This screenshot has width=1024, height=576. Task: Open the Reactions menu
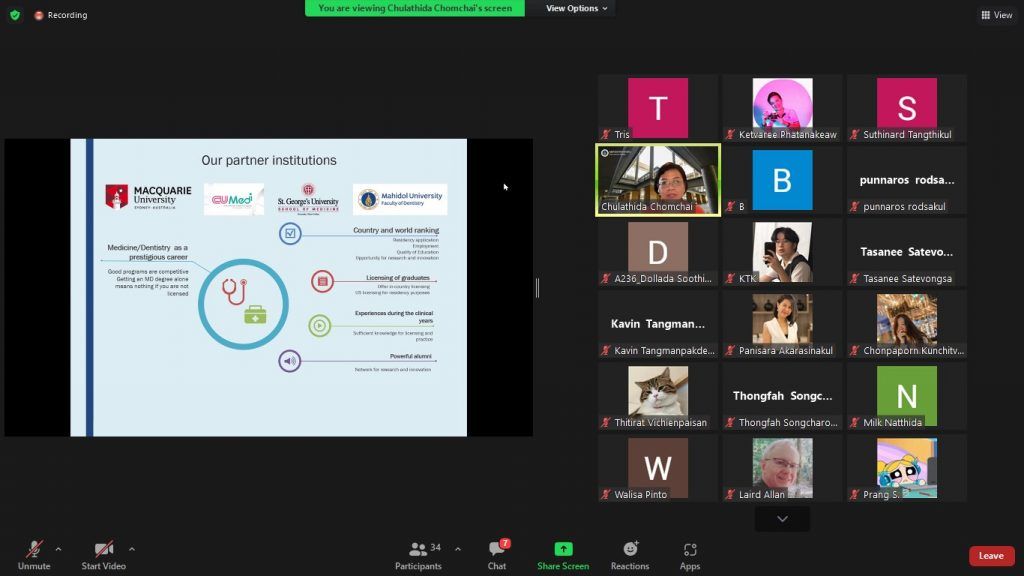tap(630, 550)
